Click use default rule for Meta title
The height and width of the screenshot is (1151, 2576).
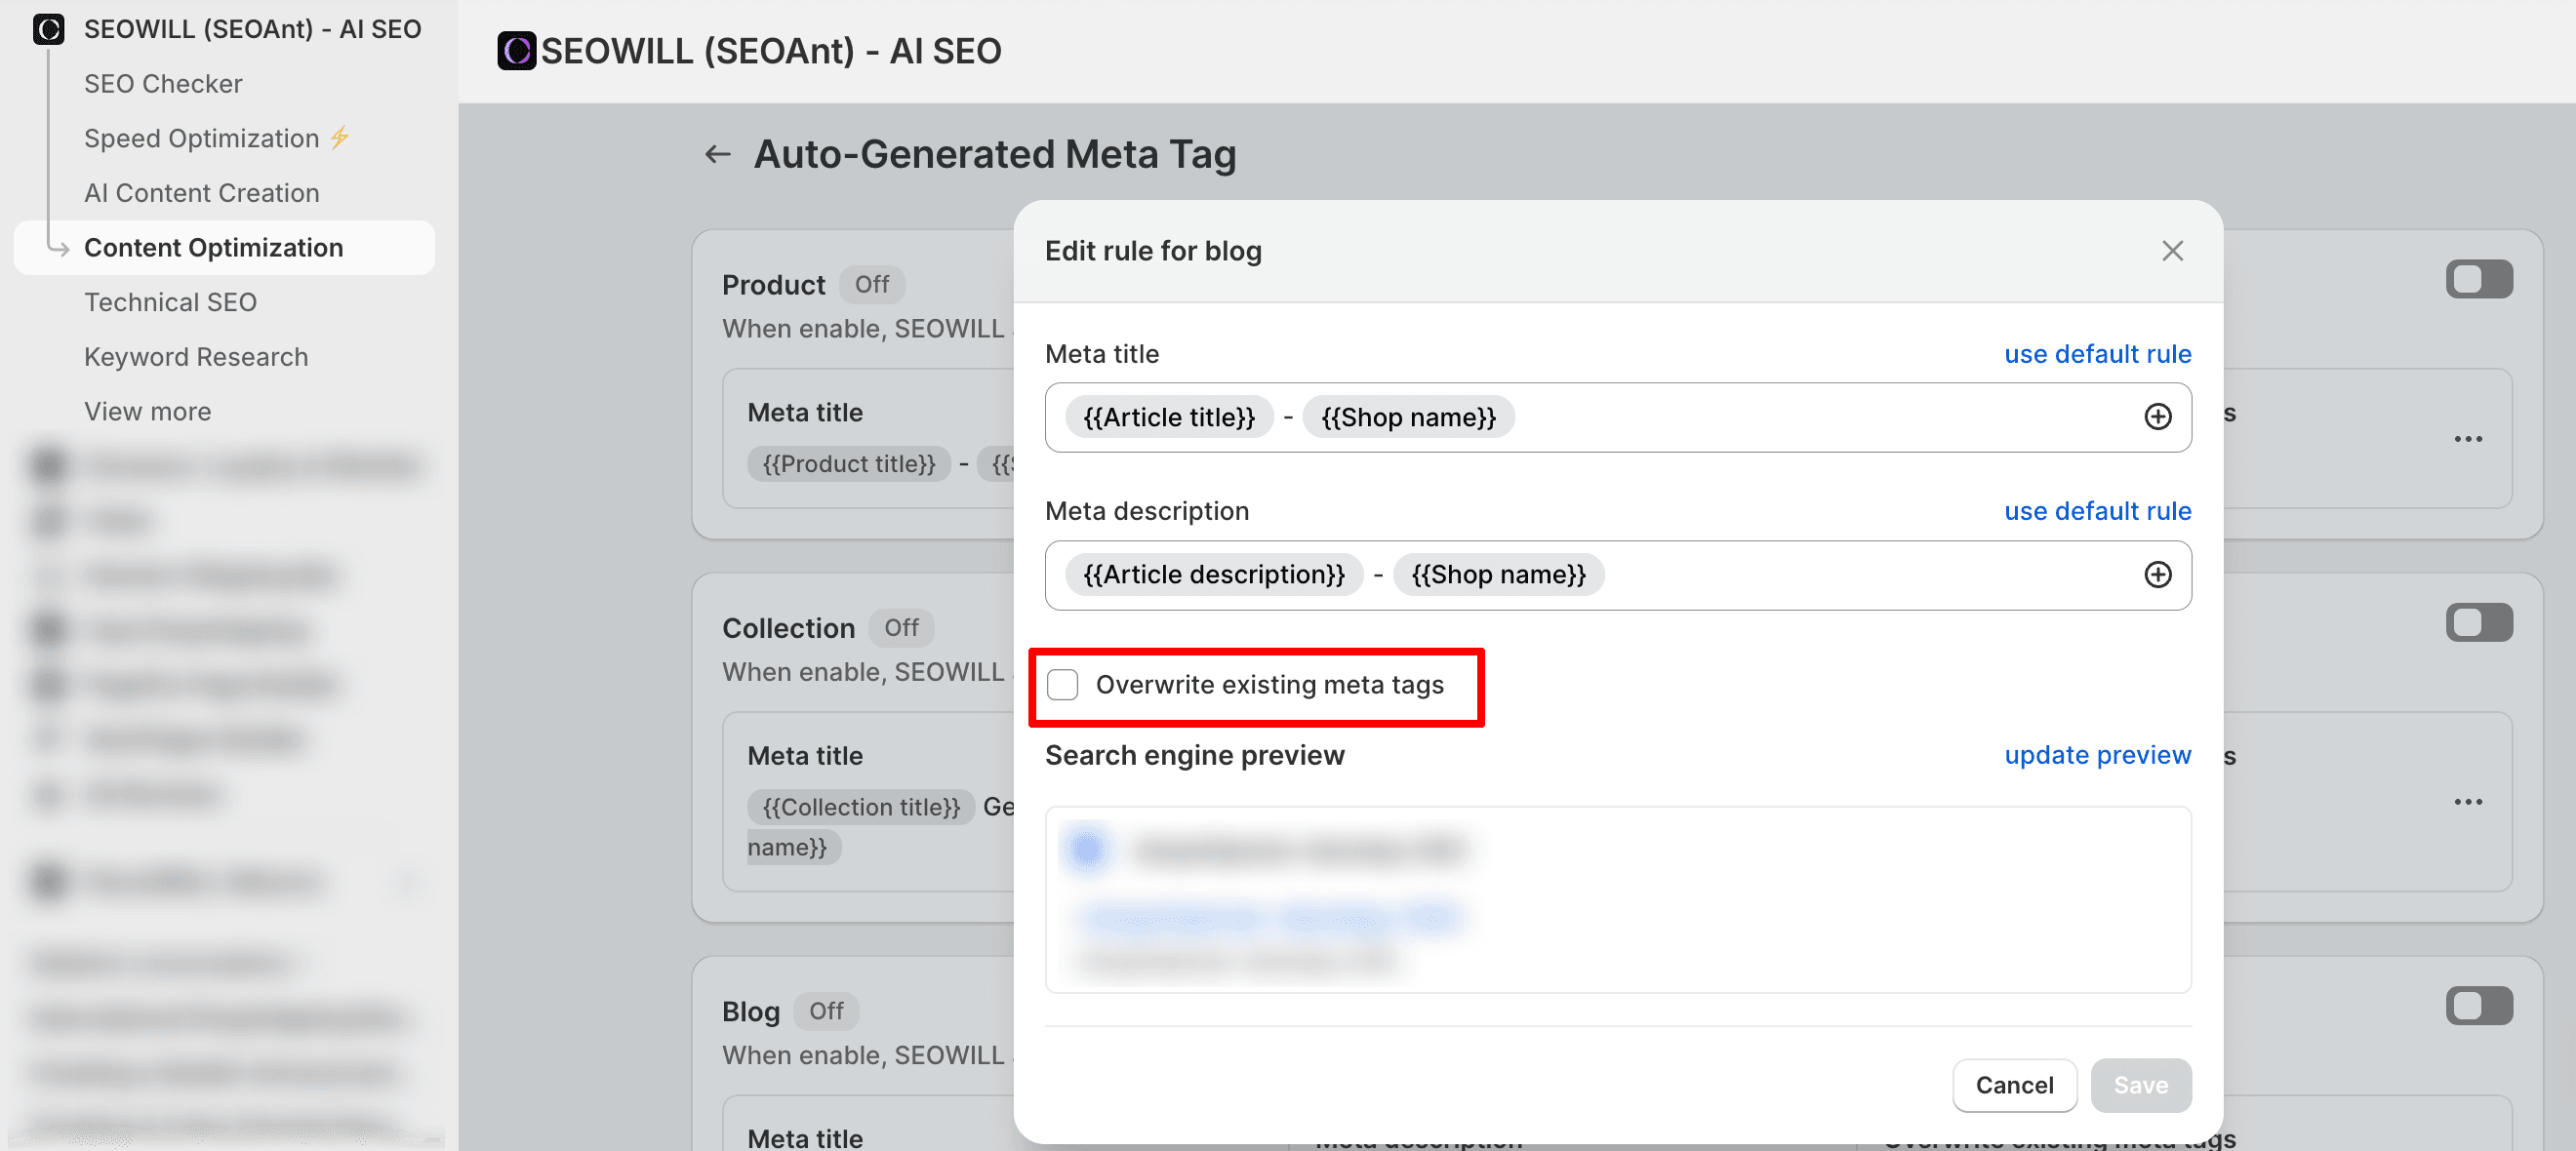tap(2097, 353)
